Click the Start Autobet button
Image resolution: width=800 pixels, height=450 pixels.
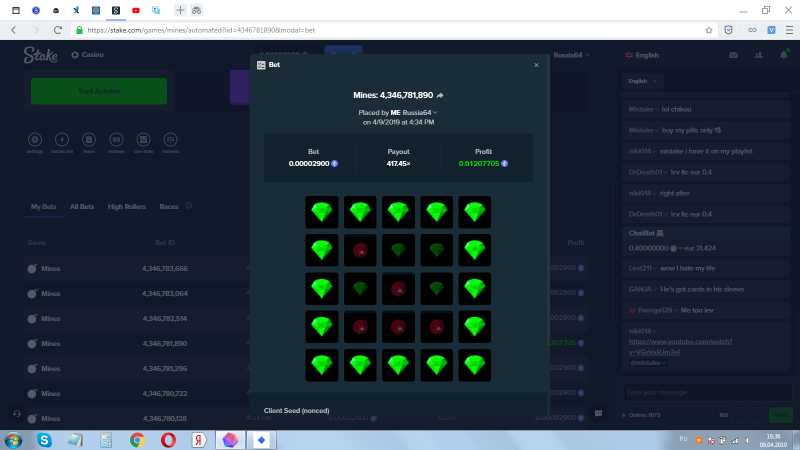(x=99, y=91)
